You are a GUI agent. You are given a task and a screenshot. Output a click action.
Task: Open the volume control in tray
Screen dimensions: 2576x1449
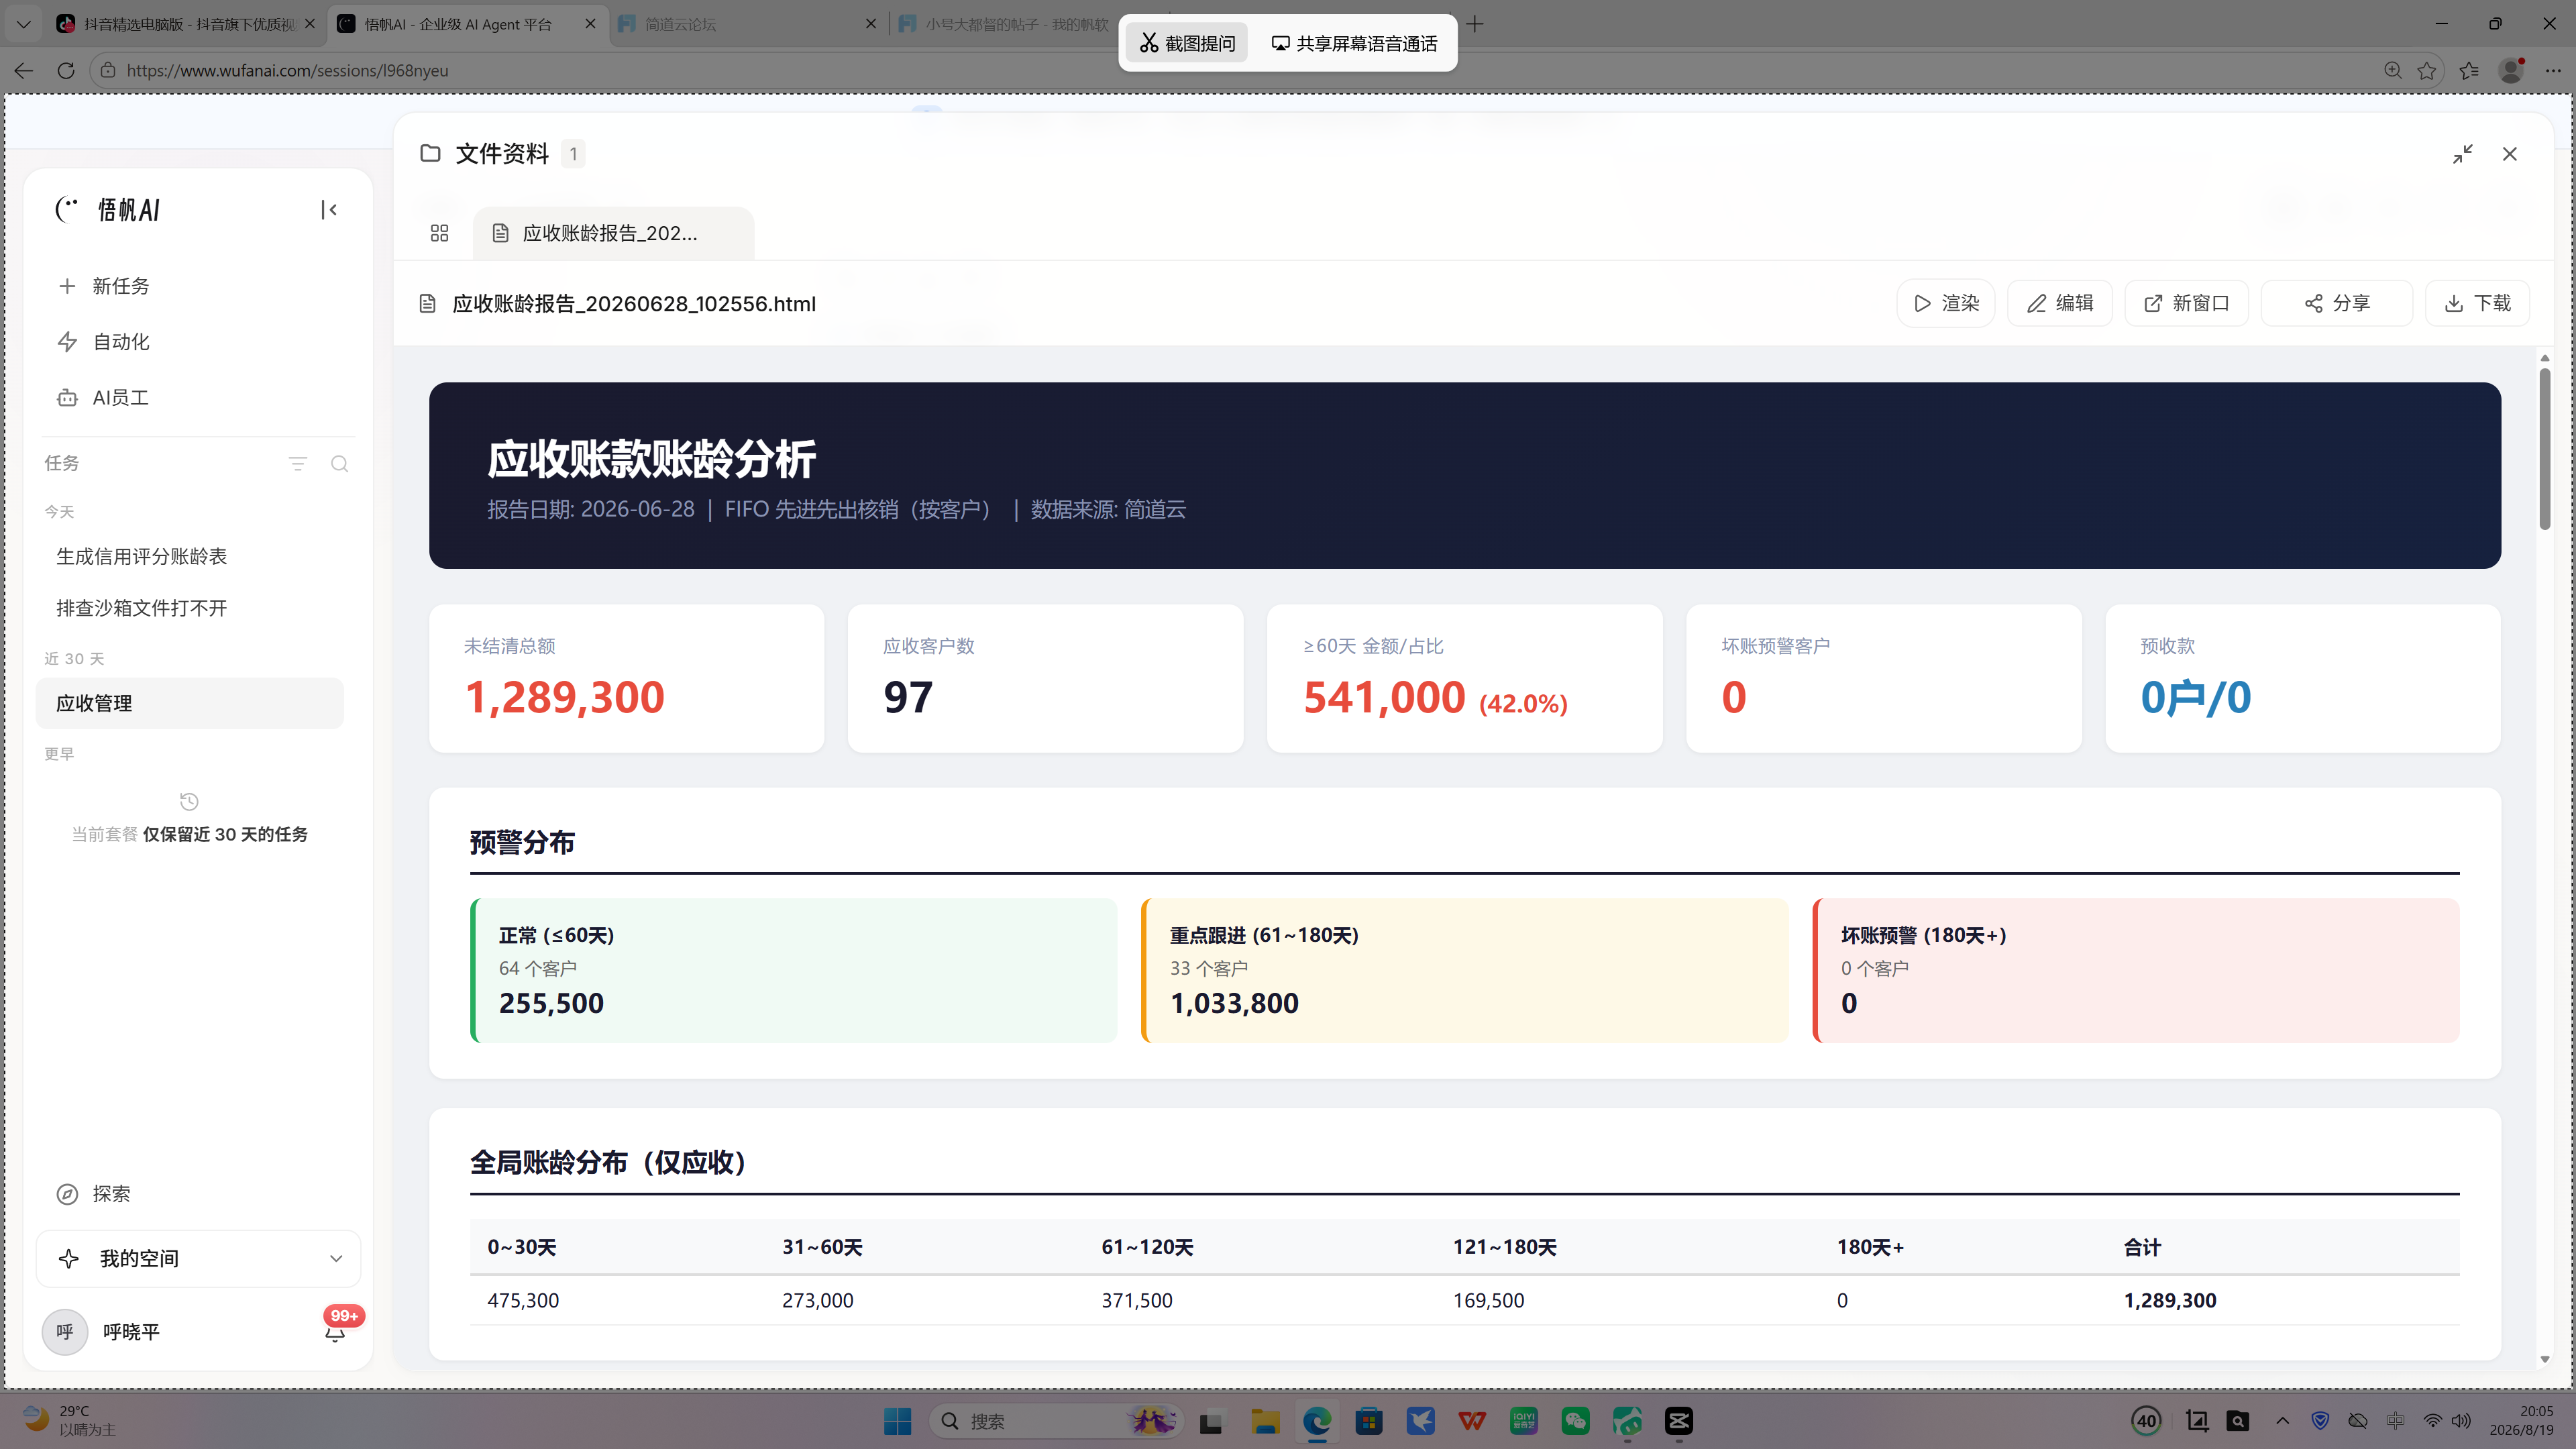(2462, 1421)
